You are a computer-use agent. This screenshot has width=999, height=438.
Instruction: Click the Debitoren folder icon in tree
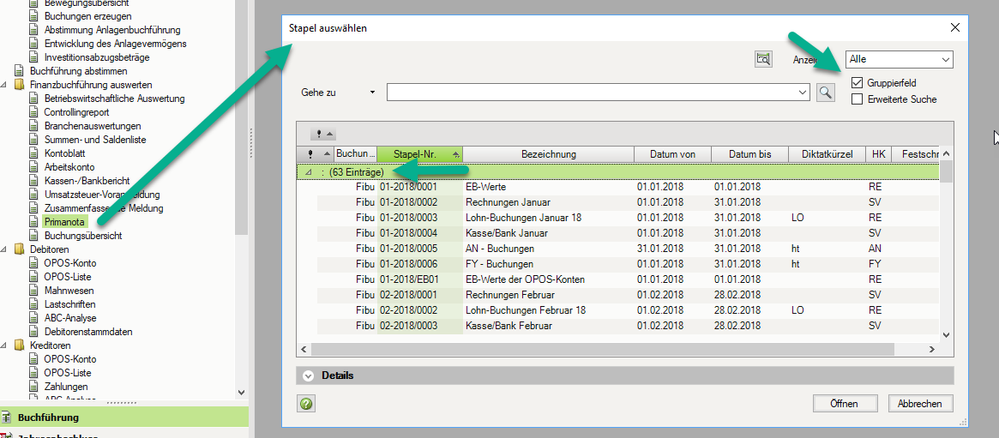pyautogui.click(x=20, y=249)
